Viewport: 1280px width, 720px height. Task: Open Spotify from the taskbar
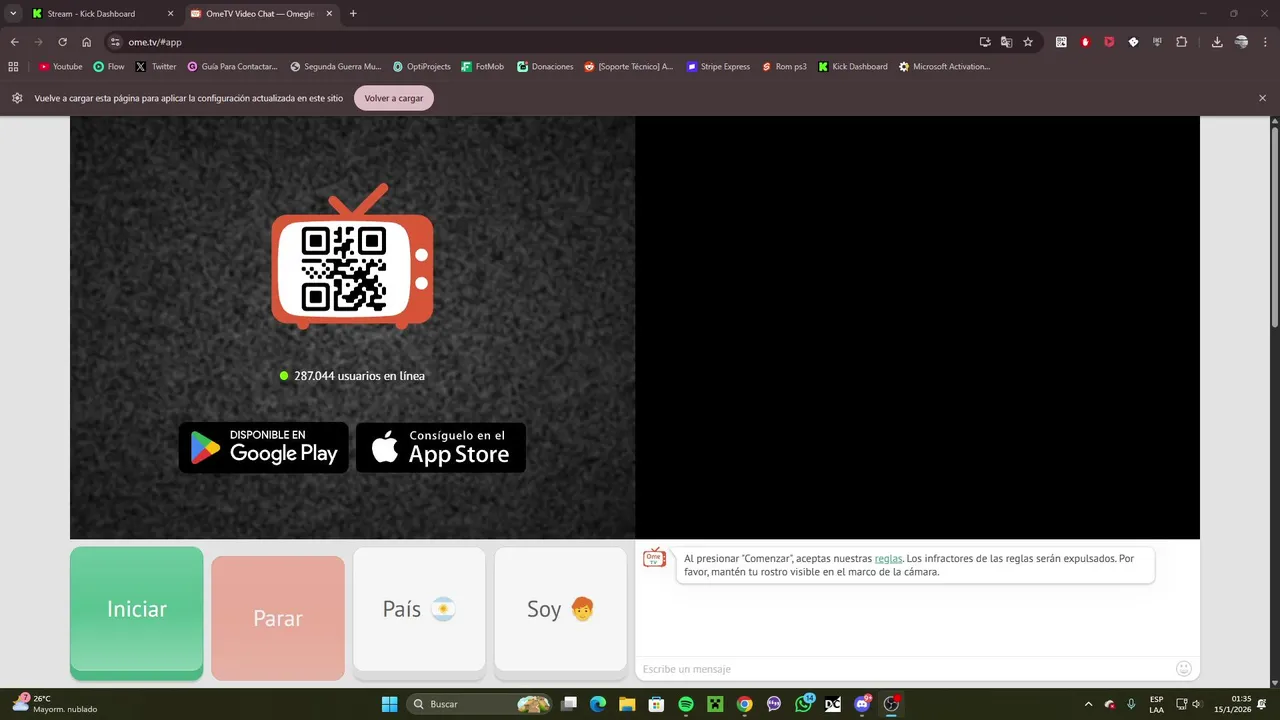pyautogui.click(x=686, y=704)
